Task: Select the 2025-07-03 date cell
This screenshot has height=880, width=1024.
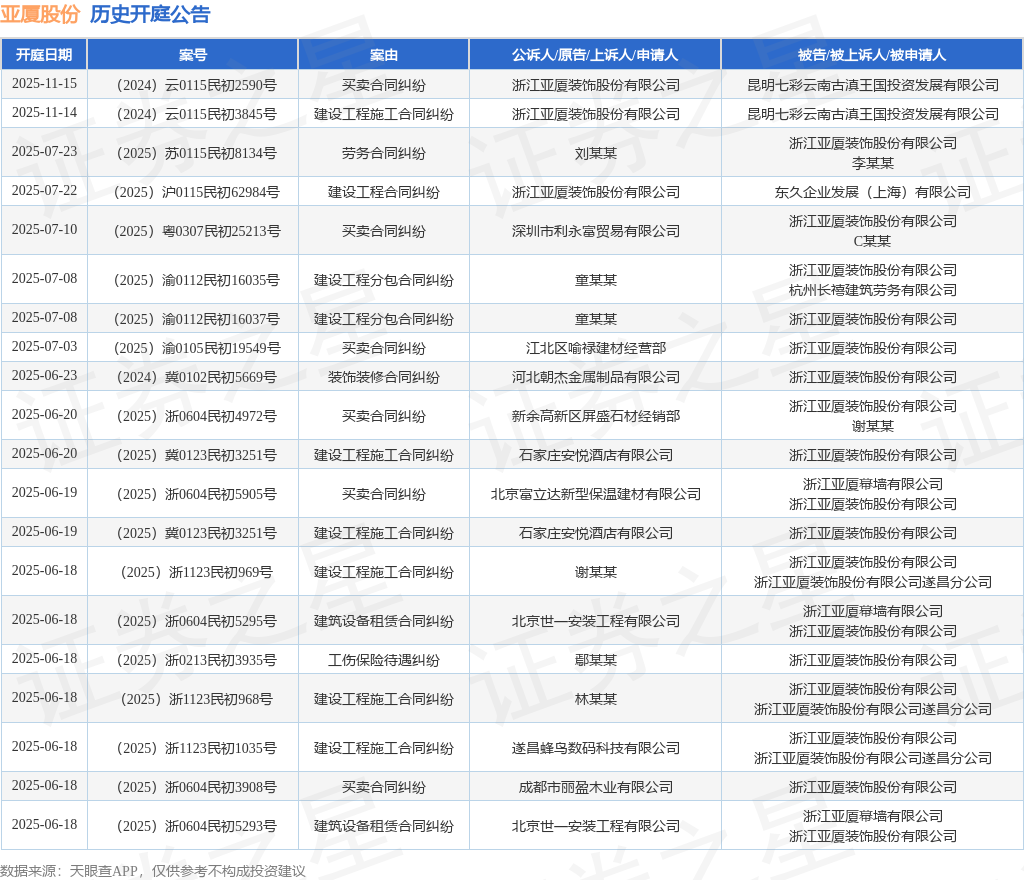Action: tap(44, 347)
